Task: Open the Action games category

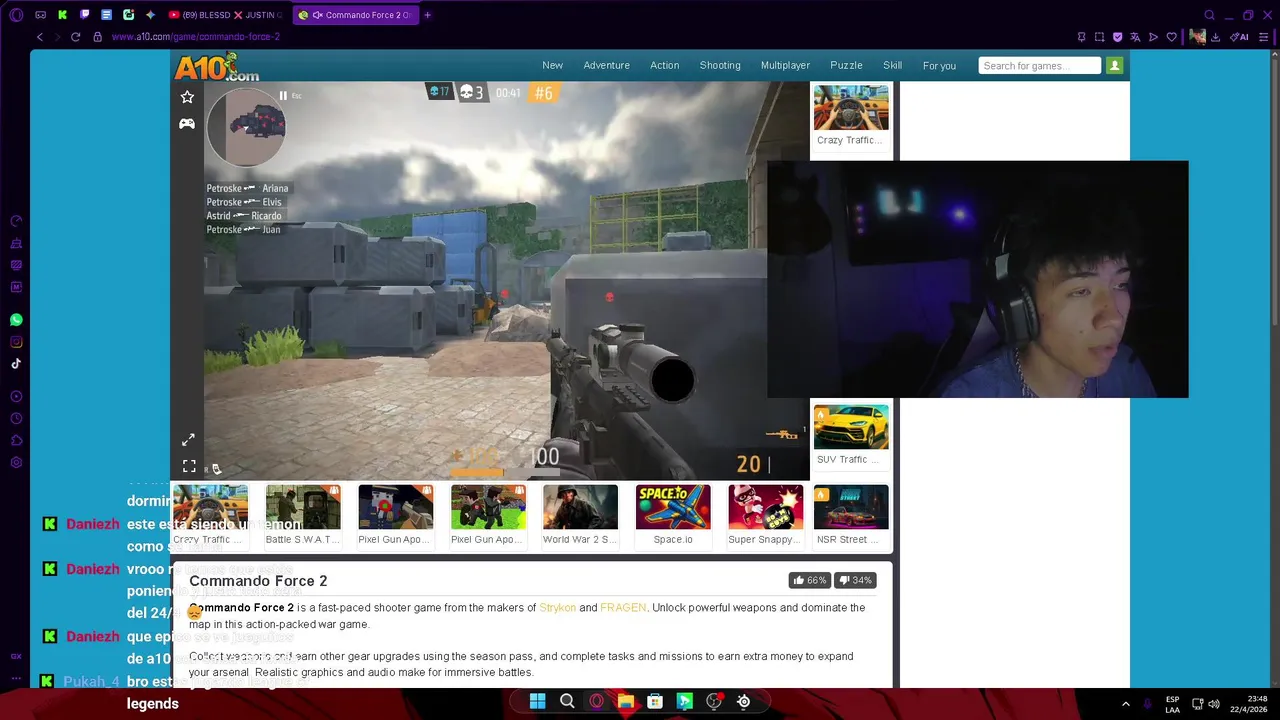Action: 665,65
